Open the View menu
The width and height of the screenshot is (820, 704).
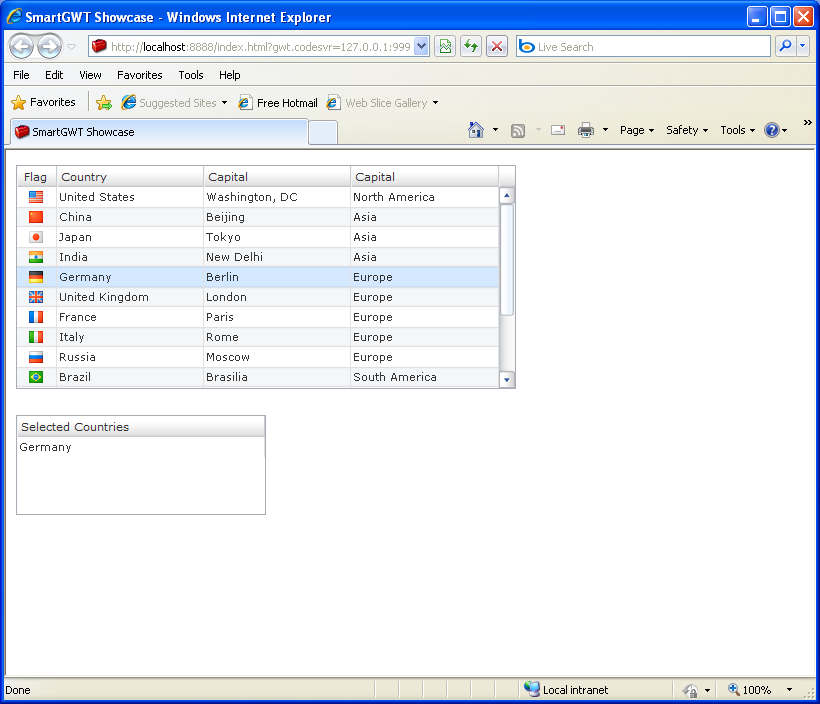pyautogui.click(x=90, y=75)
